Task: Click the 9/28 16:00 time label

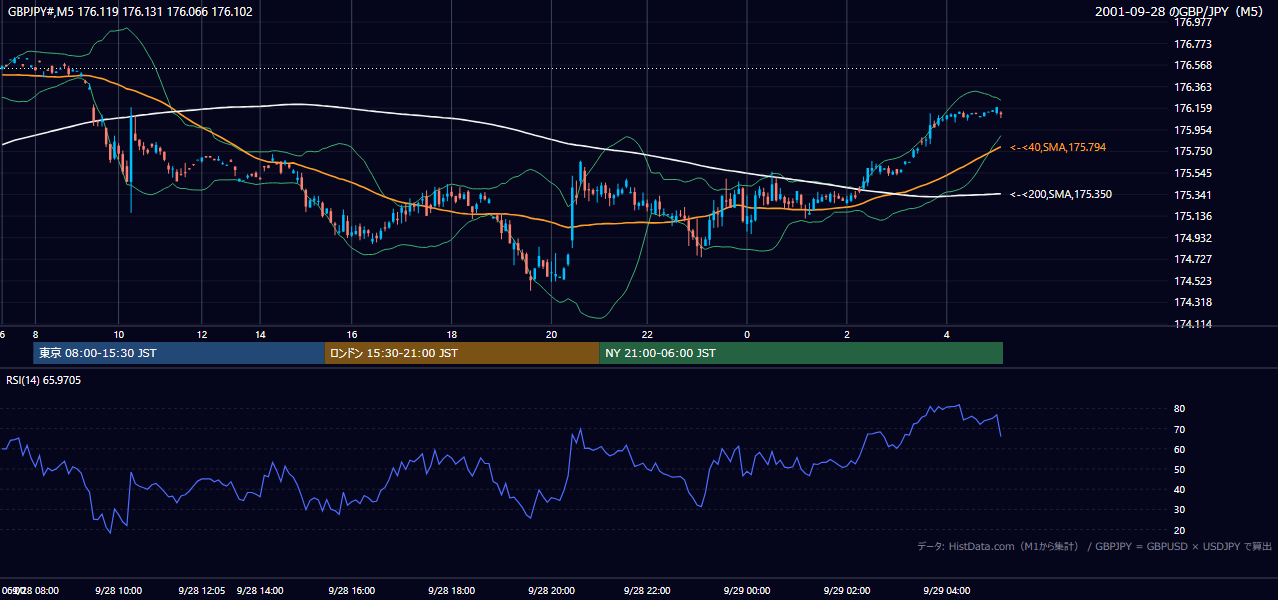Action: coord(351,591)
